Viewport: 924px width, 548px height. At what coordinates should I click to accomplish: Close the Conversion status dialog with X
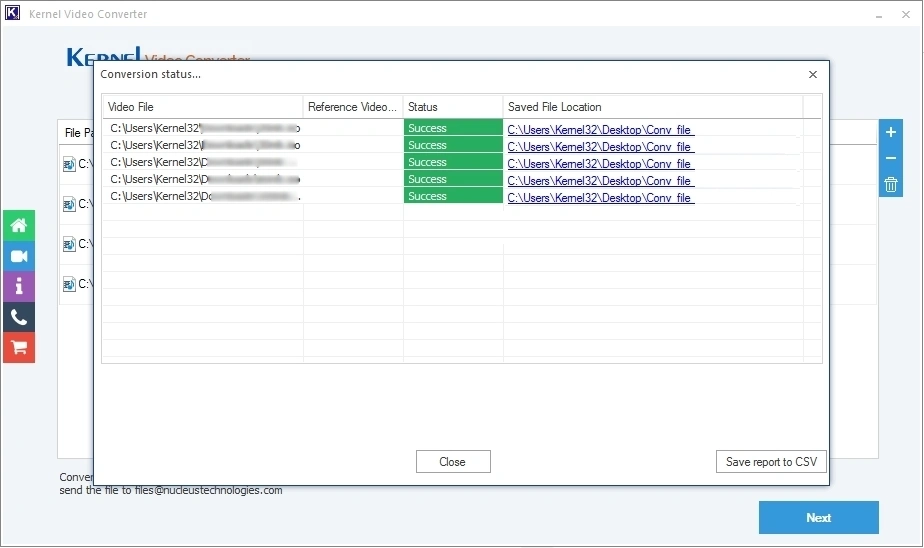(x=813, y=74)
